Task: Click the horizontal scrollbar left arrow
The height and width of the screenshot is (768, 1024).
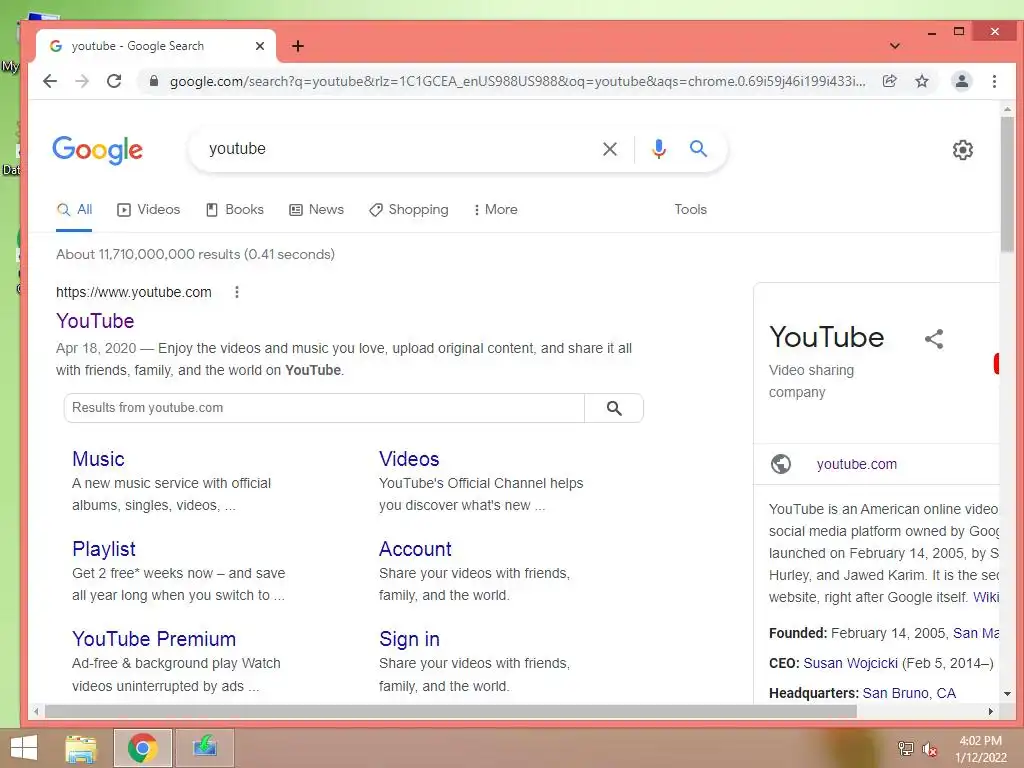Action: [36, 711]
